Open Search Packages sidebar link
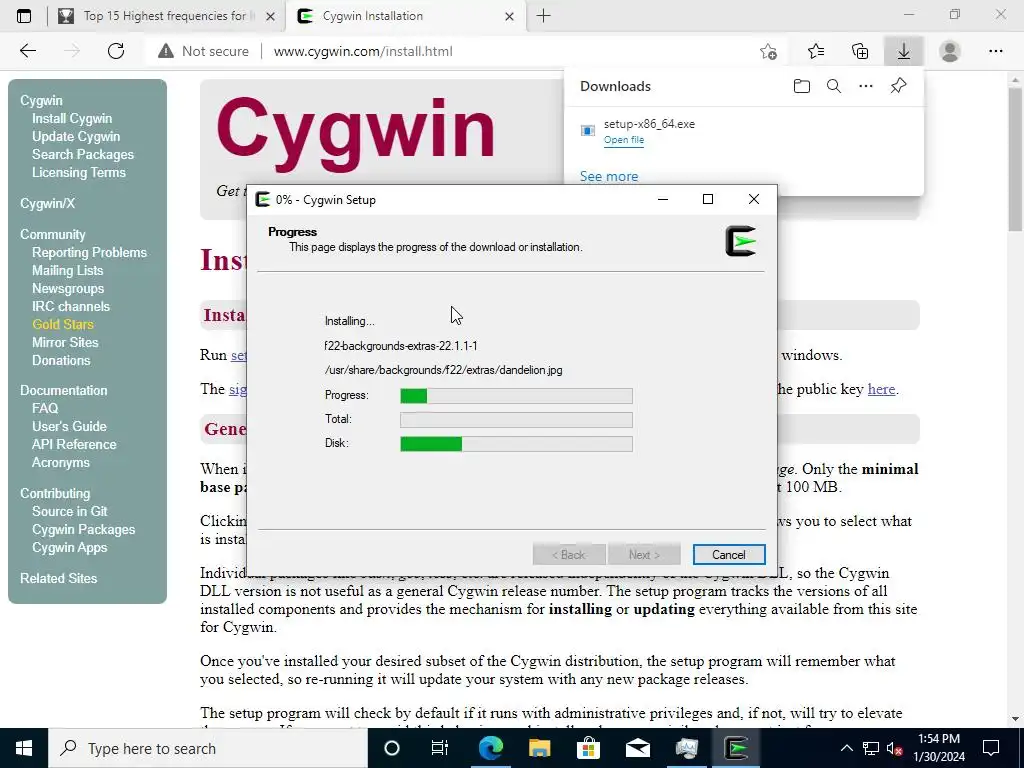This screenshot has height=768, width=1024. (83, 154)
